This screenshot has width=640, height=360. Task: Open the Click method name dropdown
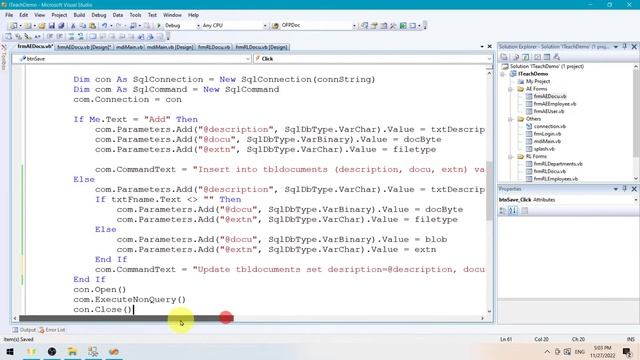(x=489, y=59)
